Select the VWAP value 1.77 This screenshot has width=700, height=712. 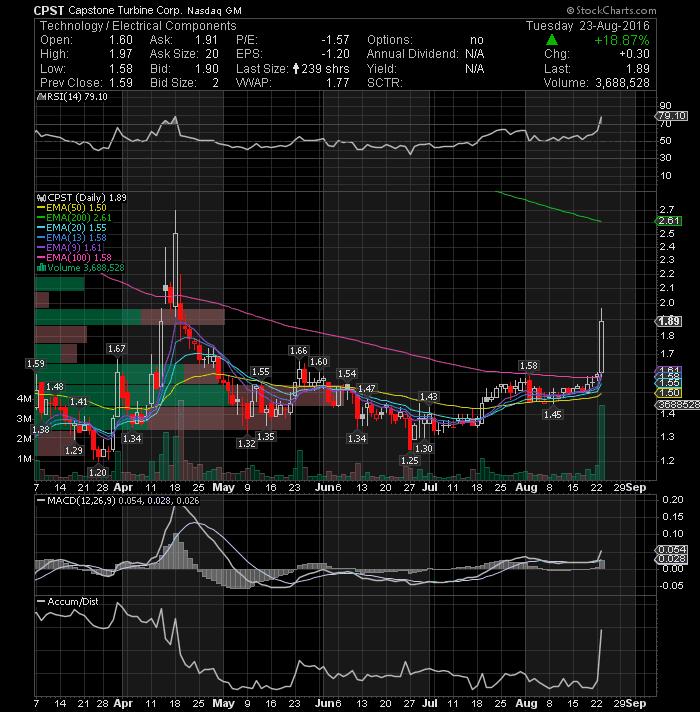338,83
